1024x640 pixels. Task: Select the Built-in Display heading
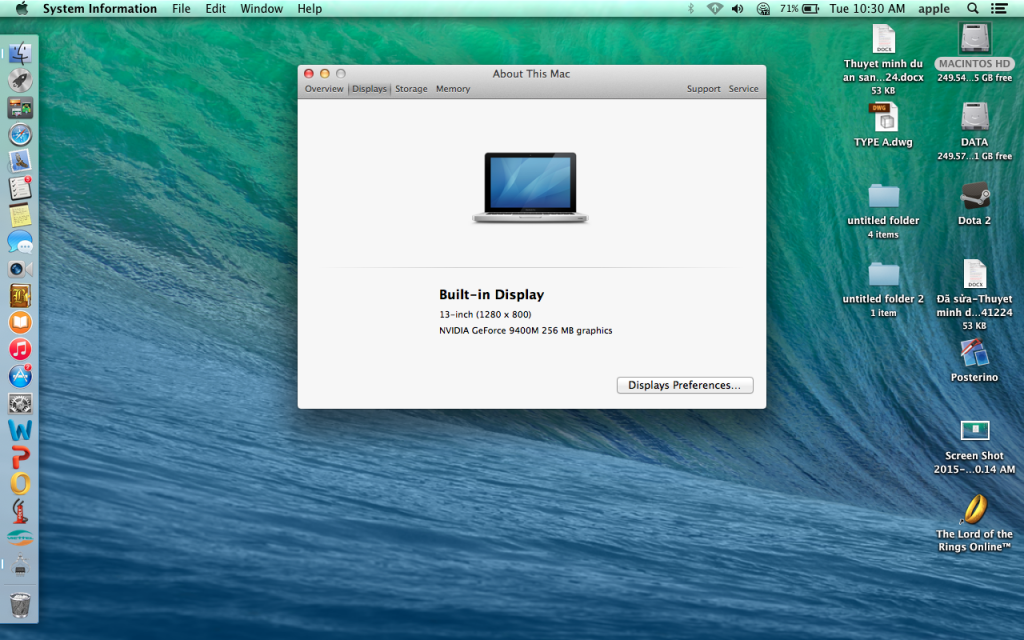click(492, 295)
